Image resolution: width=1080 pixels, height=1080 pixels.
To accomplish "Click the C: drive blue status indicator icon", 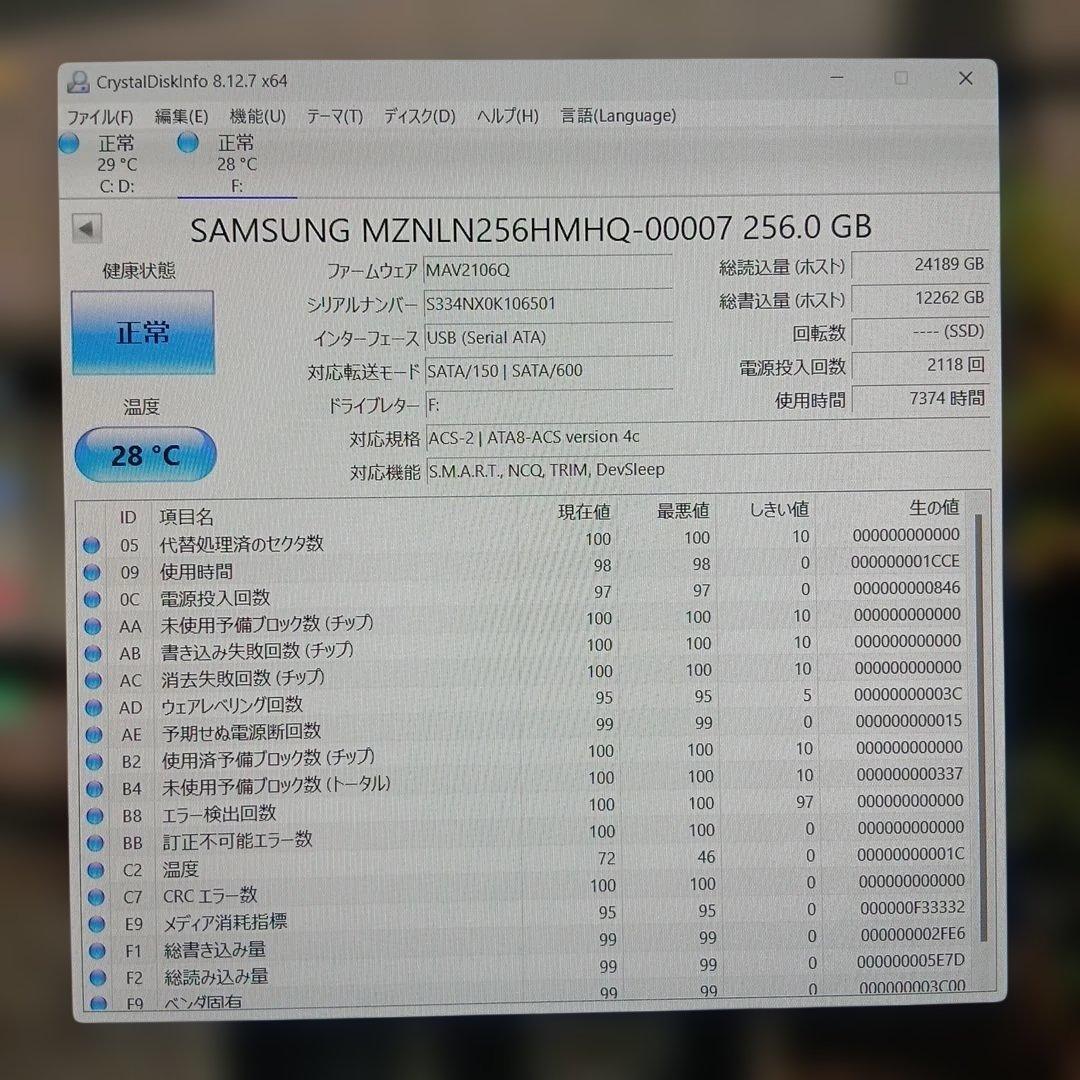I will [68, 143].
